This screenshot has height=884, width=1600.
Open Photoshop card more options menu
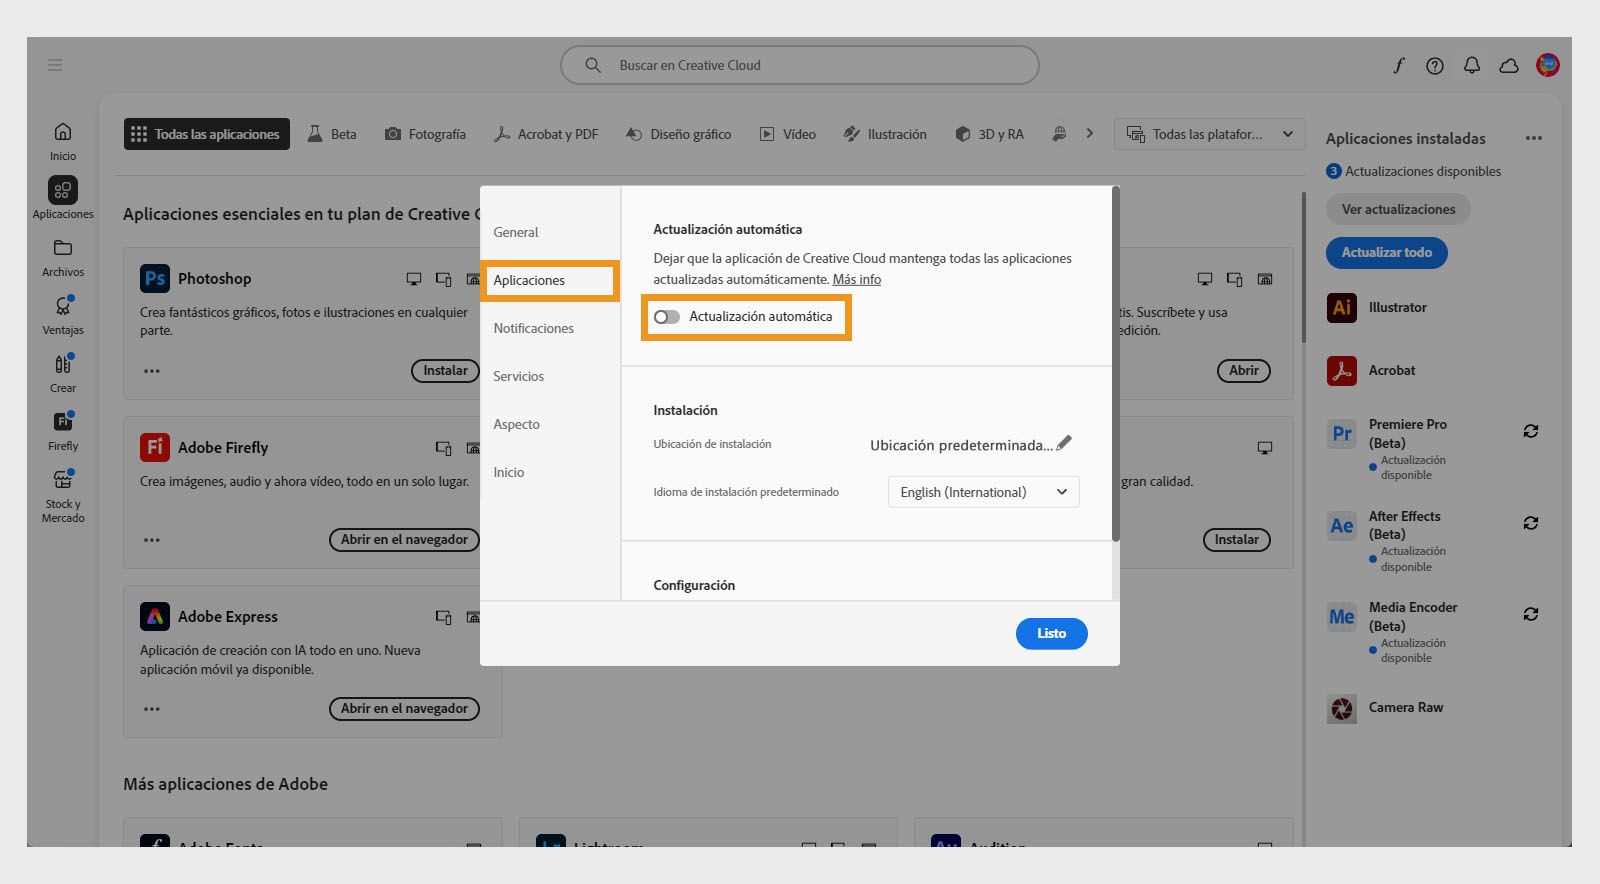[152, 371]
